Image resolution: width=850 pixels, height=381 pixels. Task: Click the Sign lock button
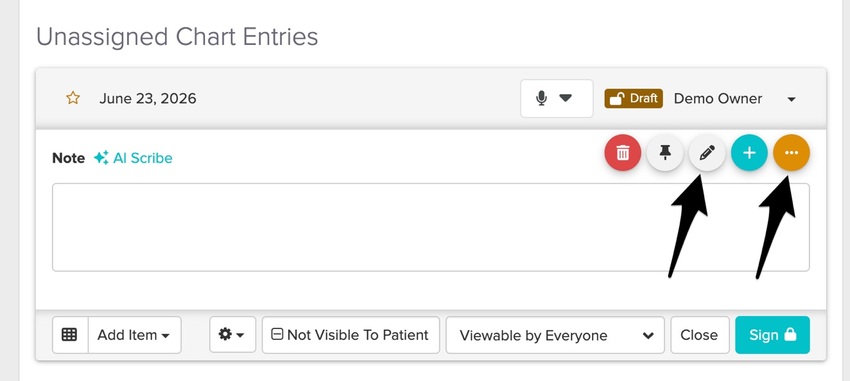click(x=772, y=335)
